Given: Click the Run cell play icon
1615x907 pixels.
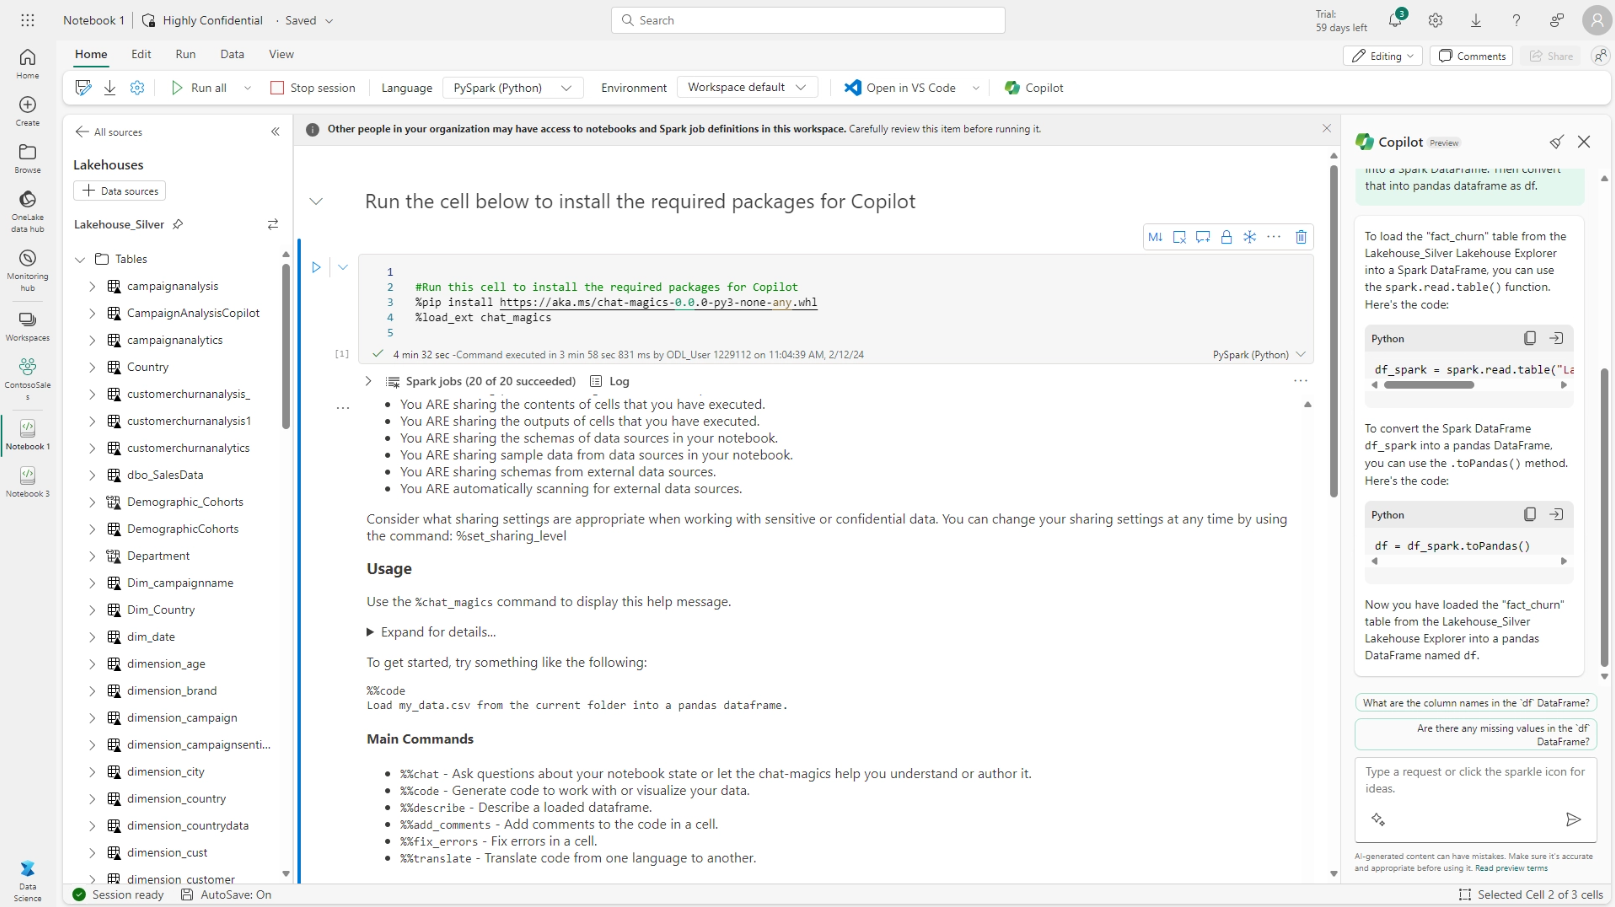Looking at the screenshot, I should pos(316,267).
